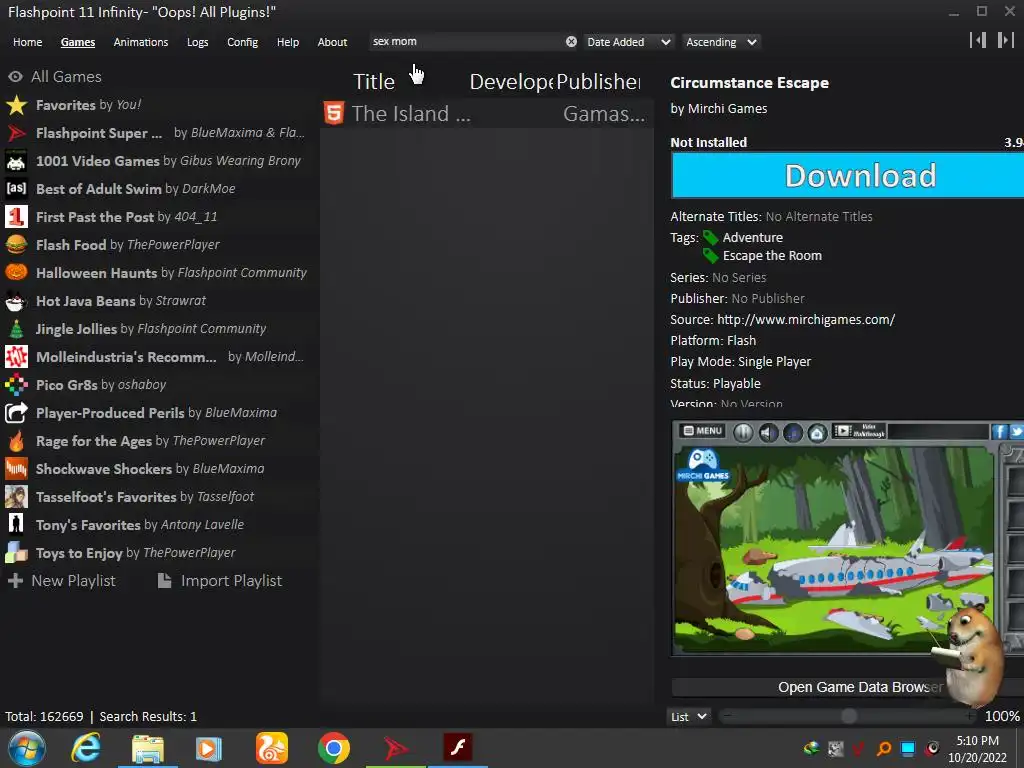The width and height of the screenshot is (1024, 768).
Task: Sort by the Publisher column header
Action: tap(598, 82)
